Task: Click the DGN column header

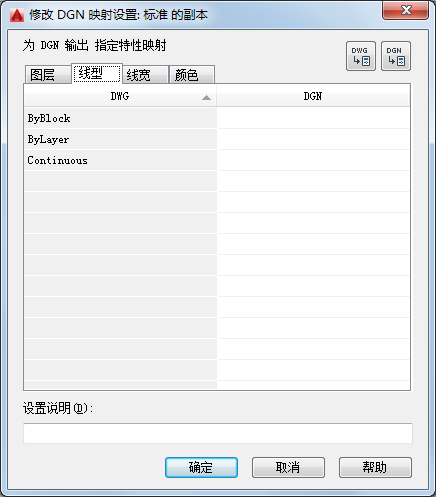Action: (313, 96)
